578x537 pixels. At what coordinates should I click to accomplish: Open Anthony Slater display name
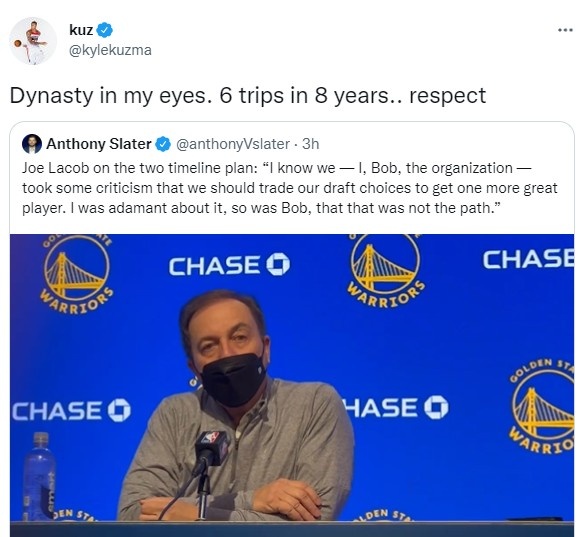point(99,144)
